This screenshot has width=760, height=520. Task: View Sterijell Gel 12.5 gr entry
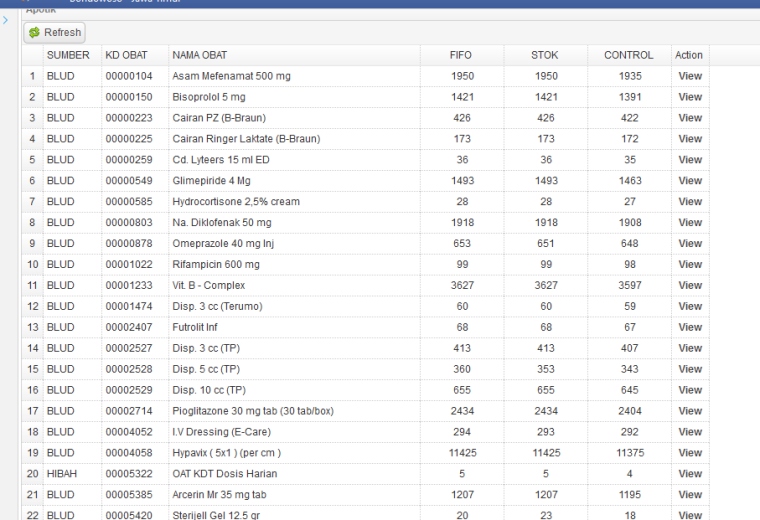pos(690,515)
